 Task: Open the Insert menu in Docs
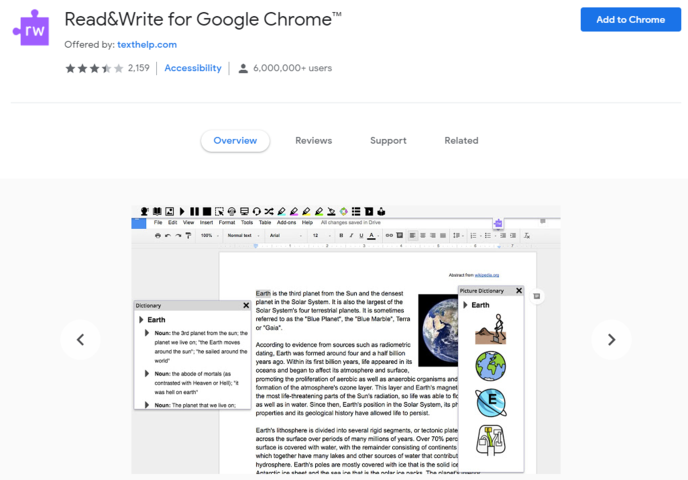pos(206,222)
